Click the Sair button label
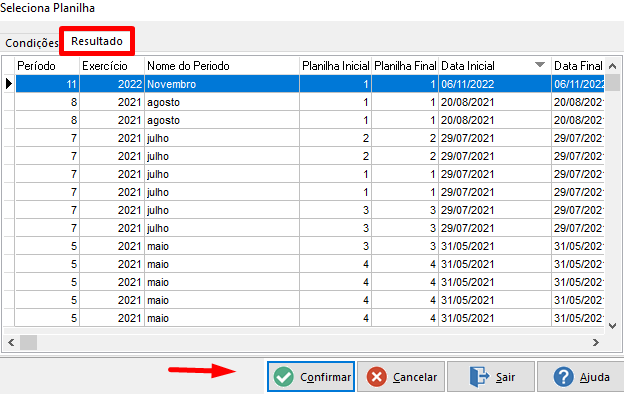 (505, 377)
